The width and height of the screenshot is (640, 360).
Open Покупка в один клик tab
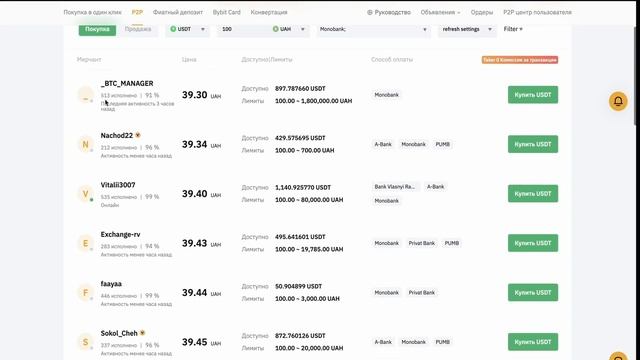click(93, 12)
